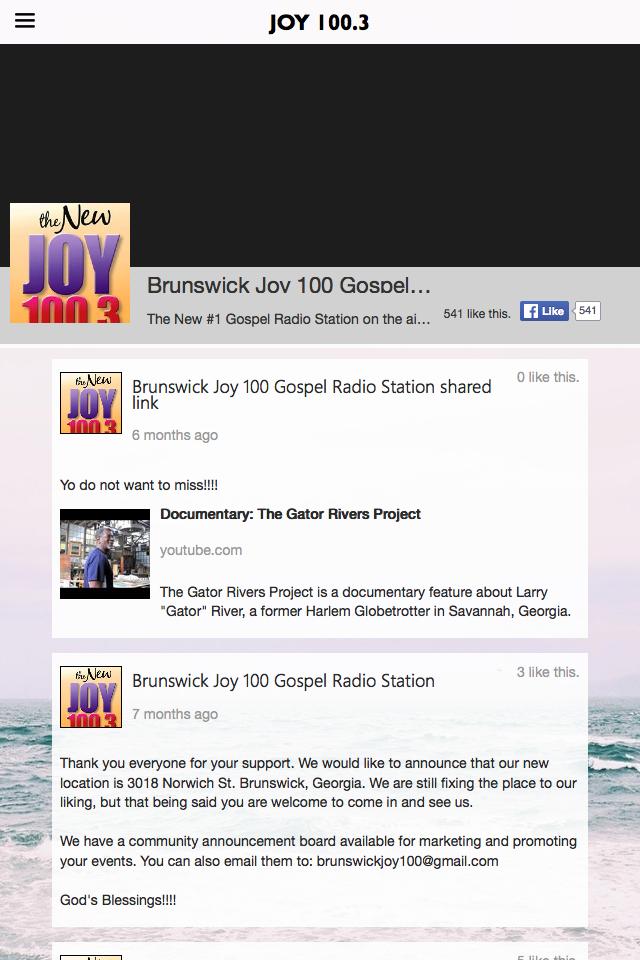
Task: Open the Gator Rivers video thumbnail
Action: point(105,554)
